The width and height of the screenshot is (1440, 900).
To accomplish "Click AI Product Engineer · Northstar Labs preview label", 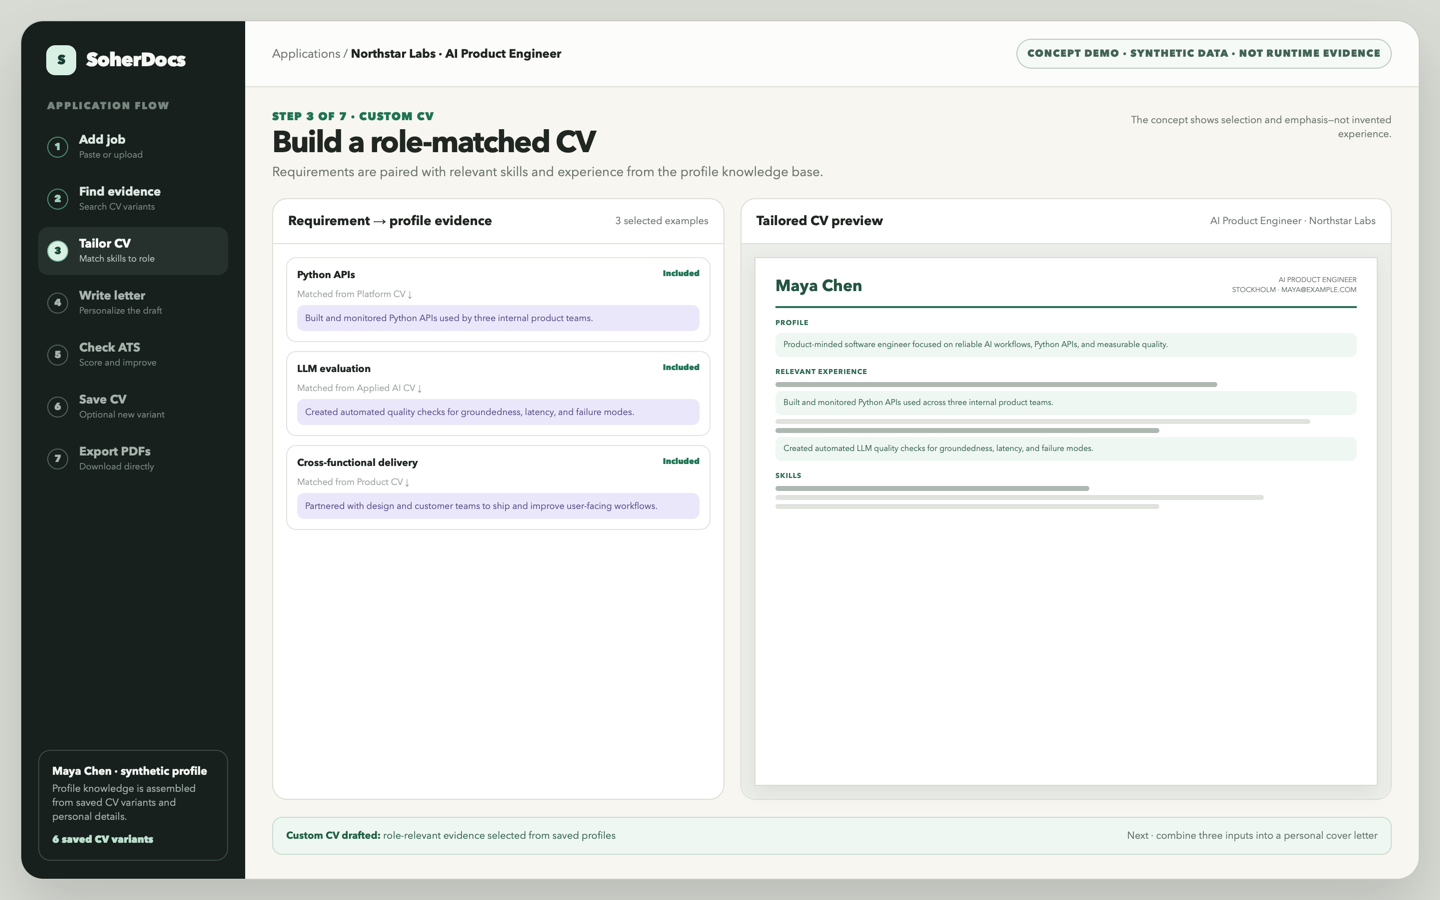I will click(x=1293, y=221).
